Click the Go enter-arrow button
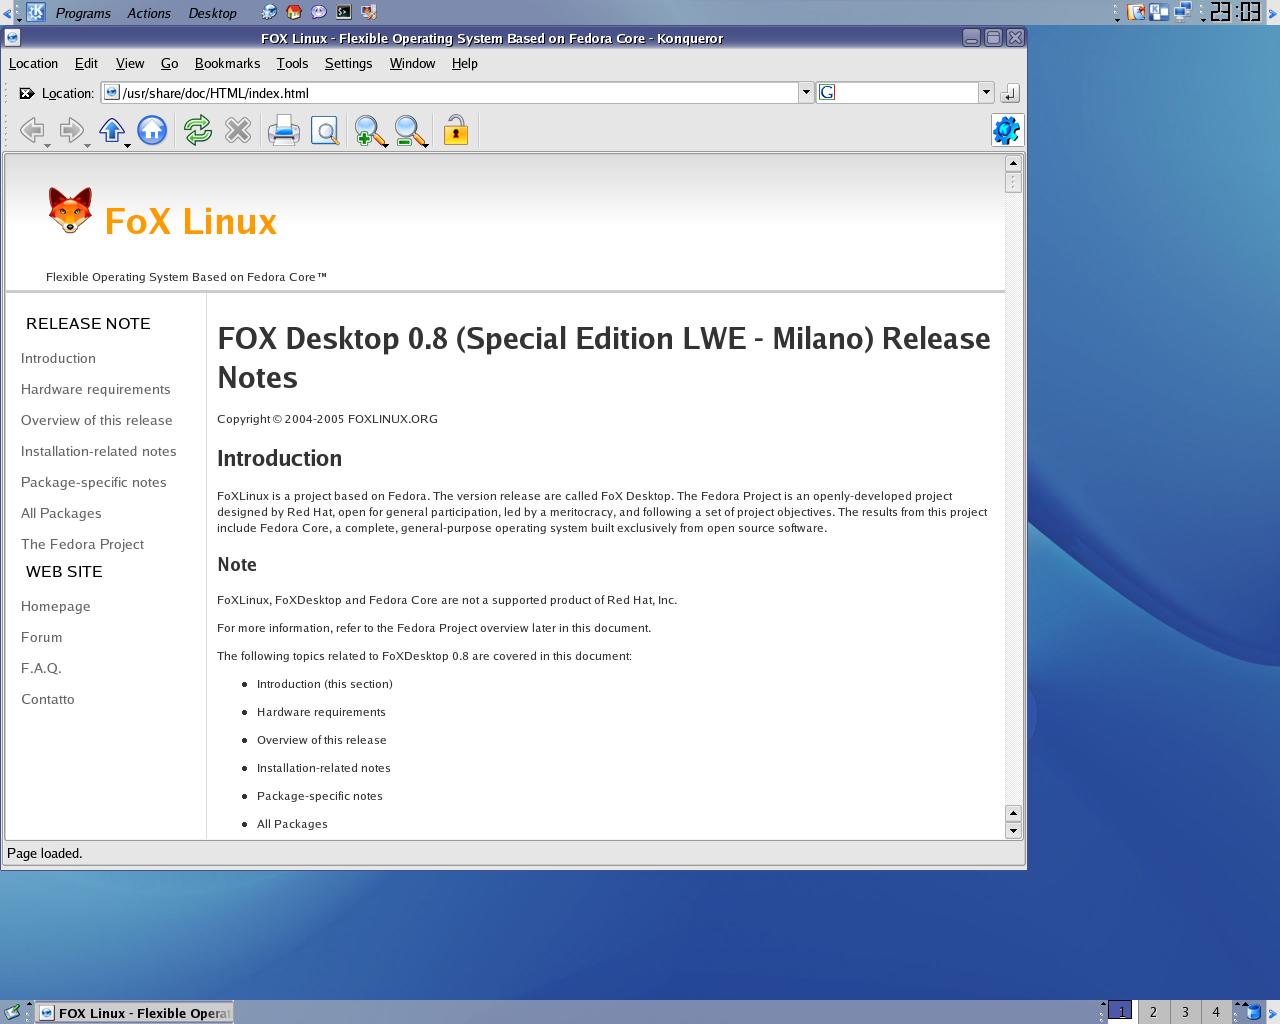The height and width of the screenshot is (1024, 1280). 1010,93
